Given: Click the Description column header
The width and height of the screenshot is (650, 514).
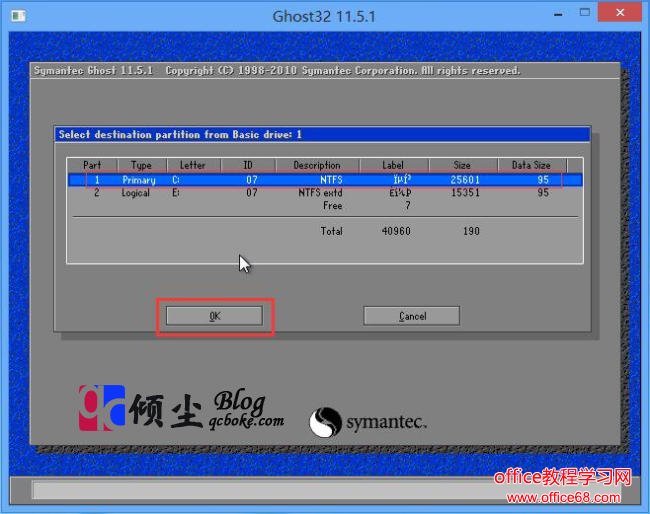Looking at the screenshot, I should coord(317,165).
